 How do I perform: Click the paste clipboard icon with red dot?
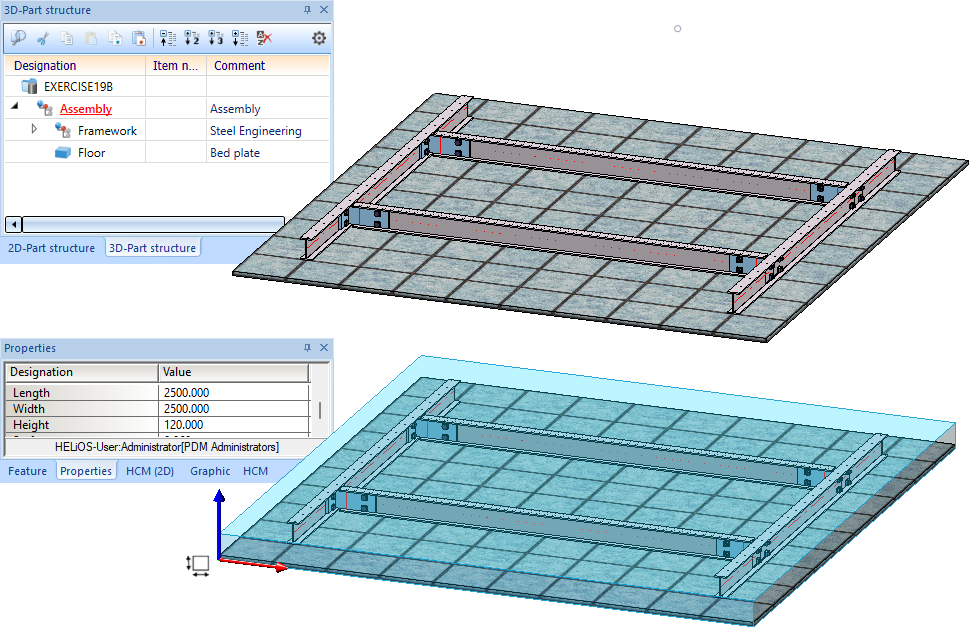pyautogui.click(x=139, y=39)
